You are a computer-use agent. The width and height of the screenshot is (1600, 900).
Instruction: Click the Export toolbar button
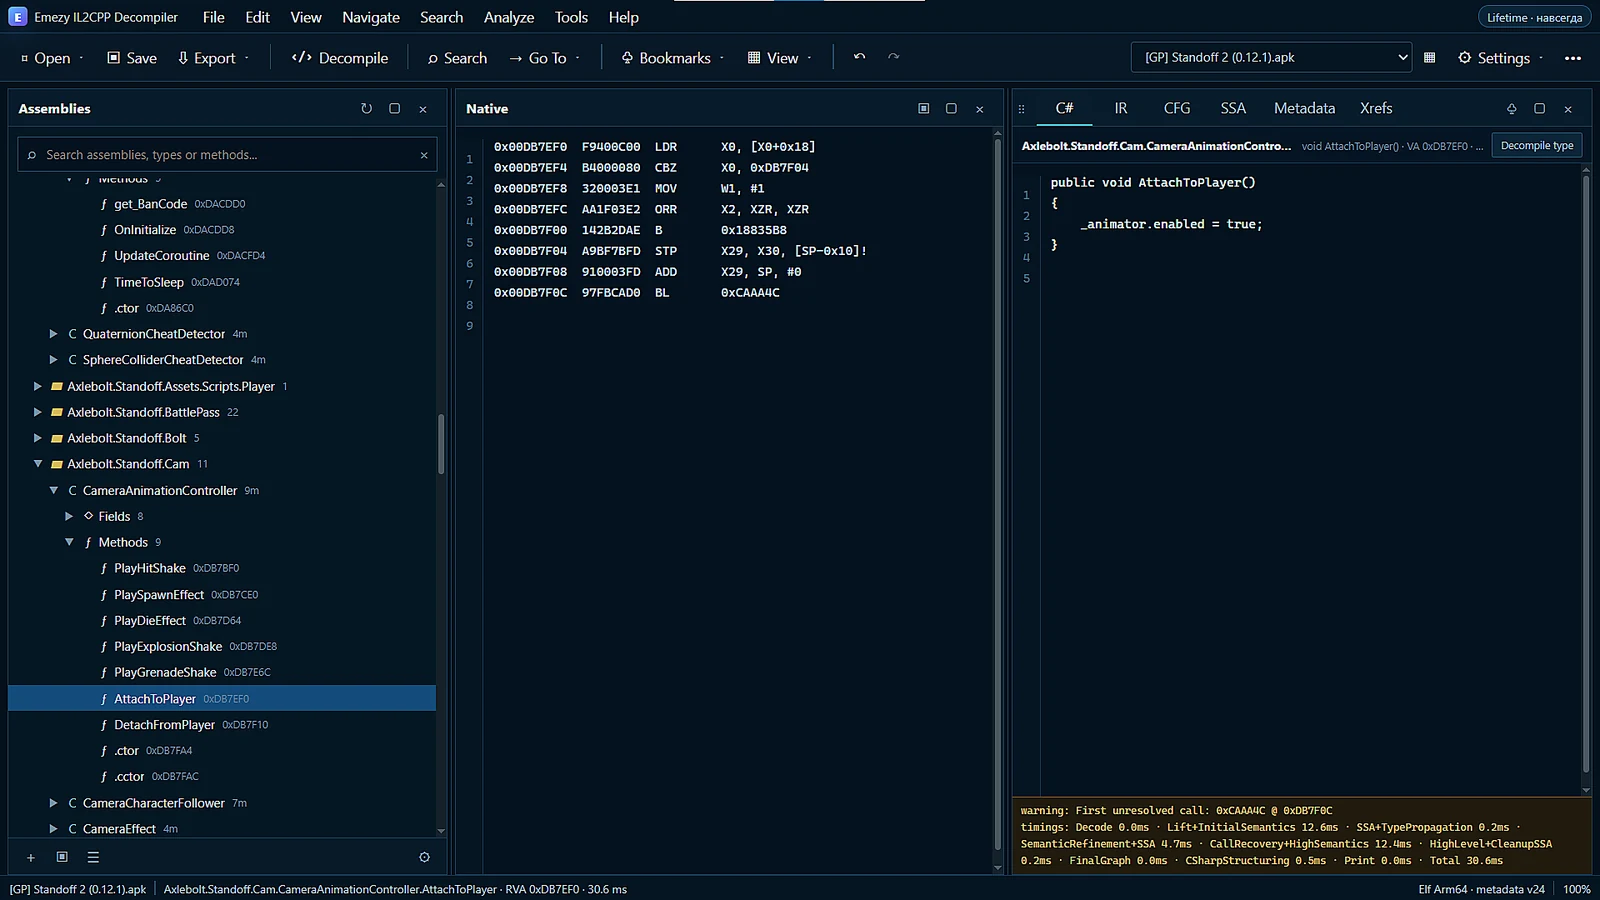[x=213, y=58]
